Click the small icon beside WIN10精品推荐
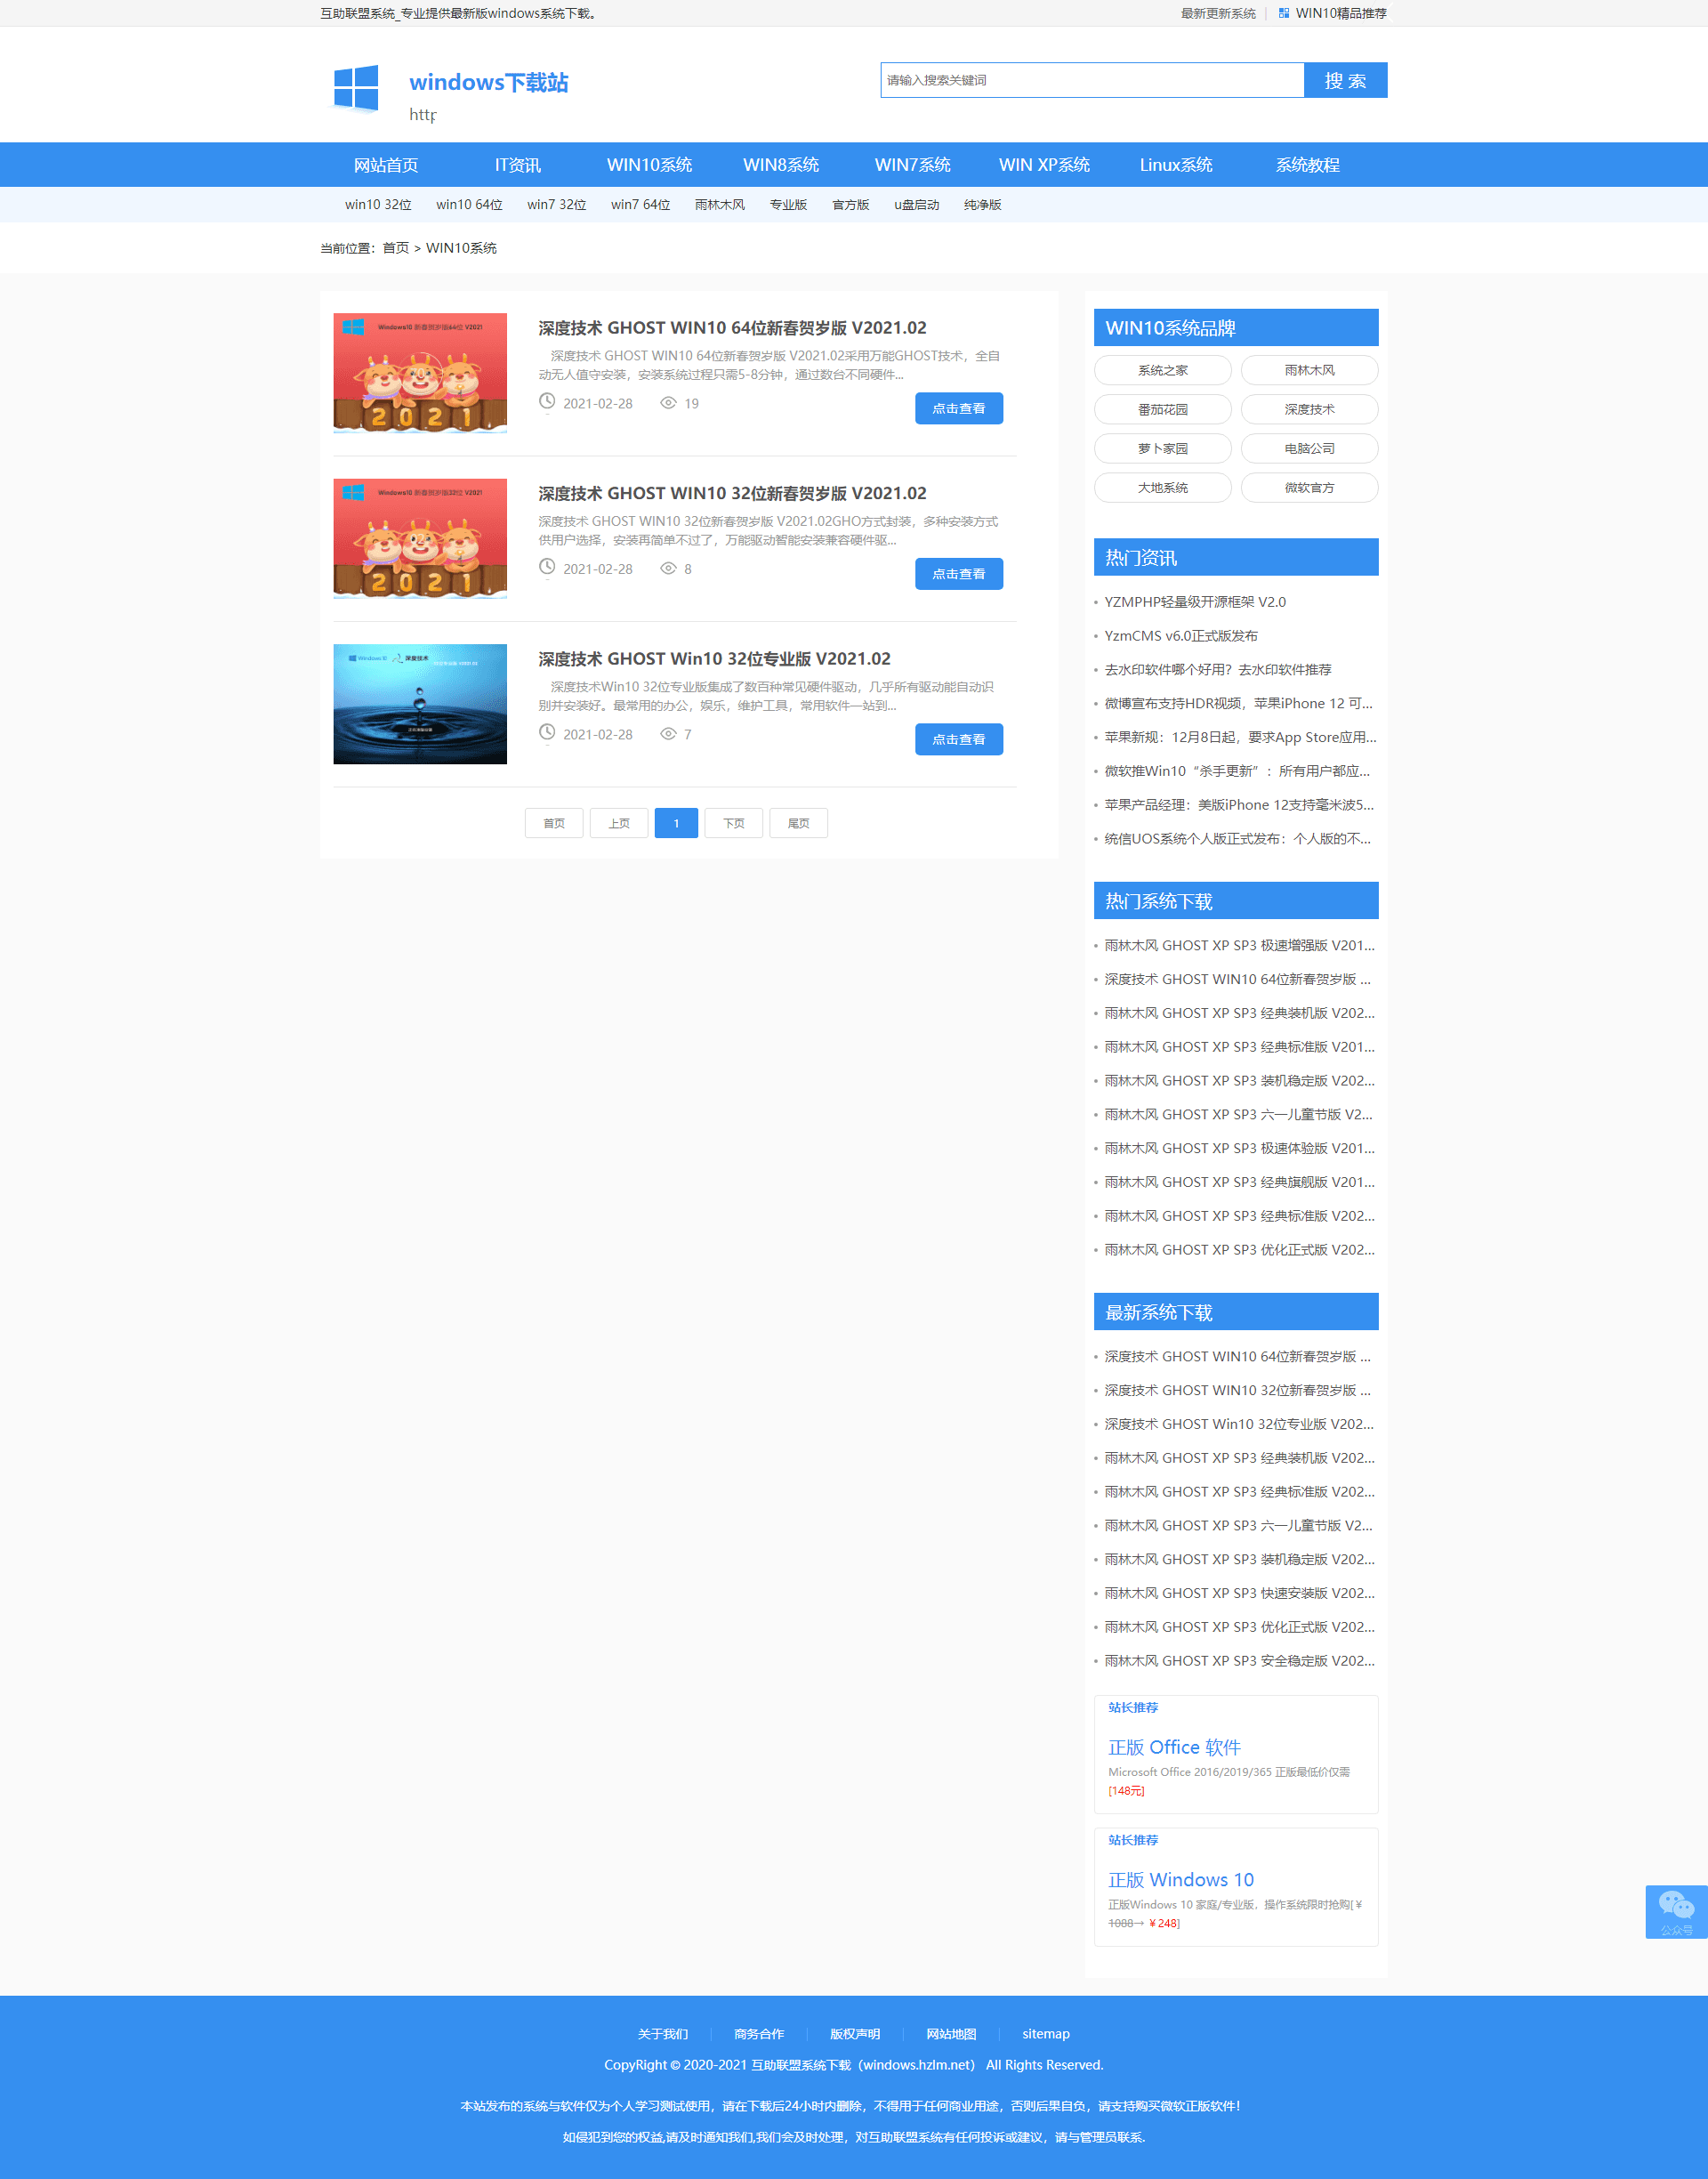This screenshot has width=1708, height=2179. pos(1284,13)
